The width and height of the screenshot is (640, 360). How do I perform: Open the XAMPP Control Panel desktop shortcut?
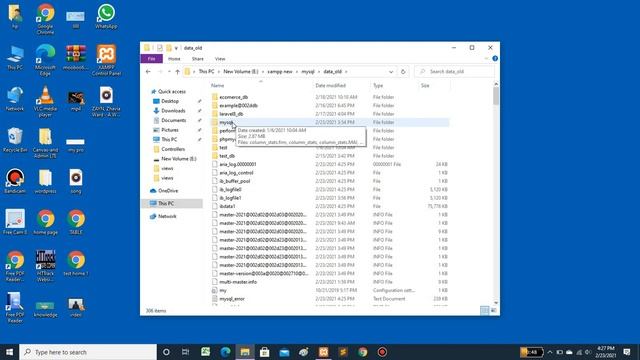(x=106, y=60)
